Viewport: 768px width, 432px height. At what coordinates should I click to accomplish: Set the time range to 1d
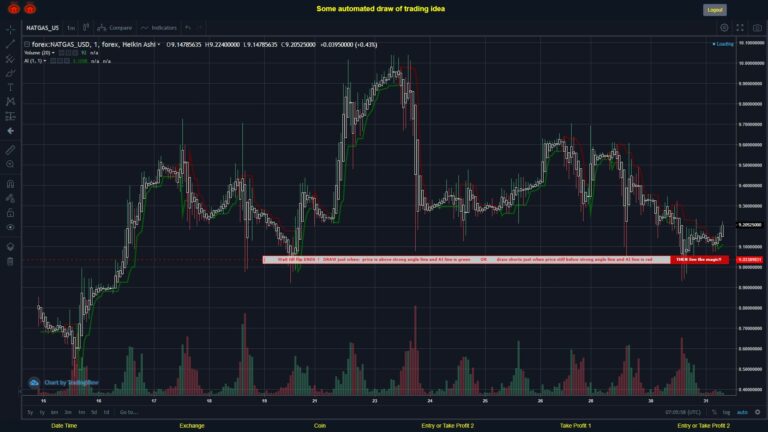coord(106,412)
